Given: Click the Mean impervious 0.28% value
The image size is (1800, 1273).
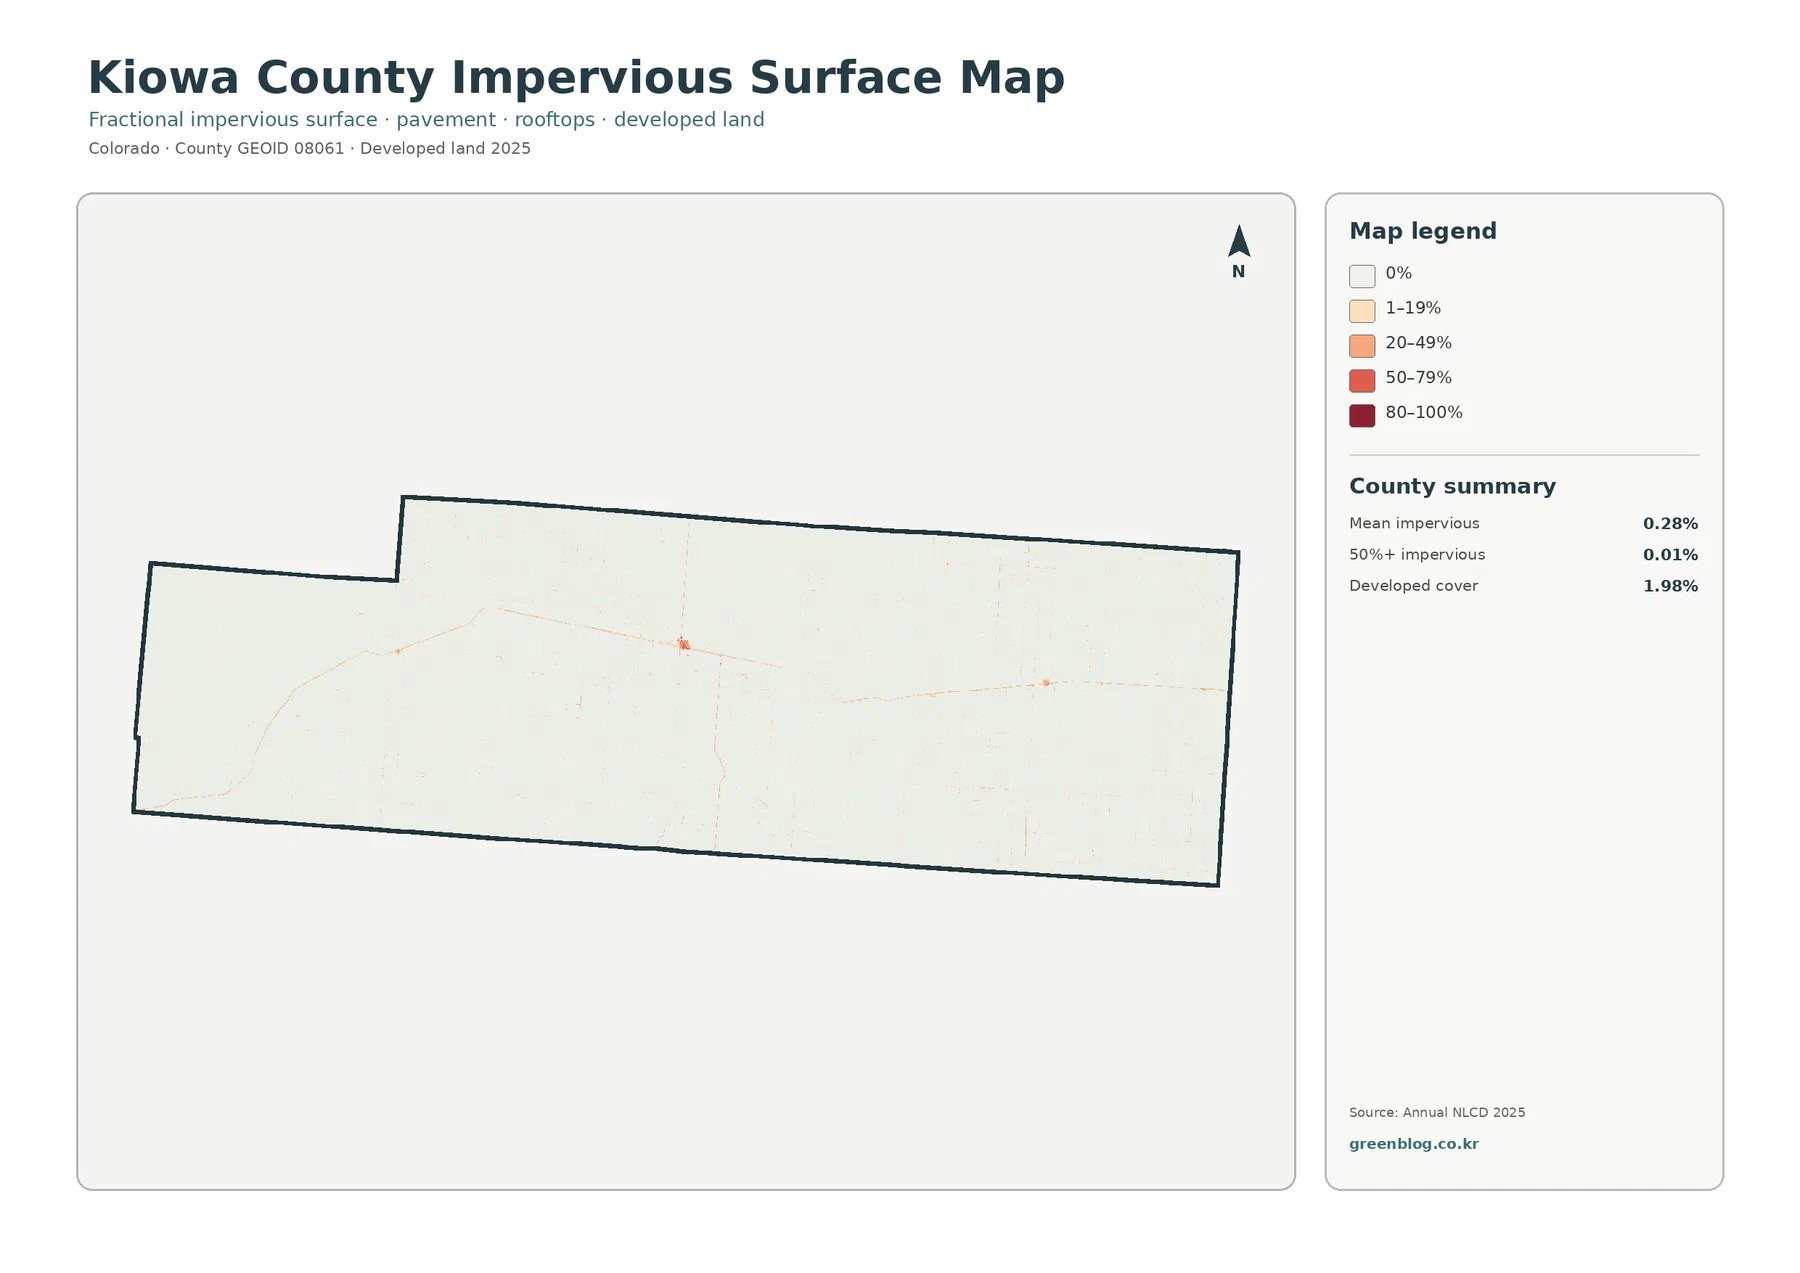Looking at the screenshot, I should [1670, 524].
